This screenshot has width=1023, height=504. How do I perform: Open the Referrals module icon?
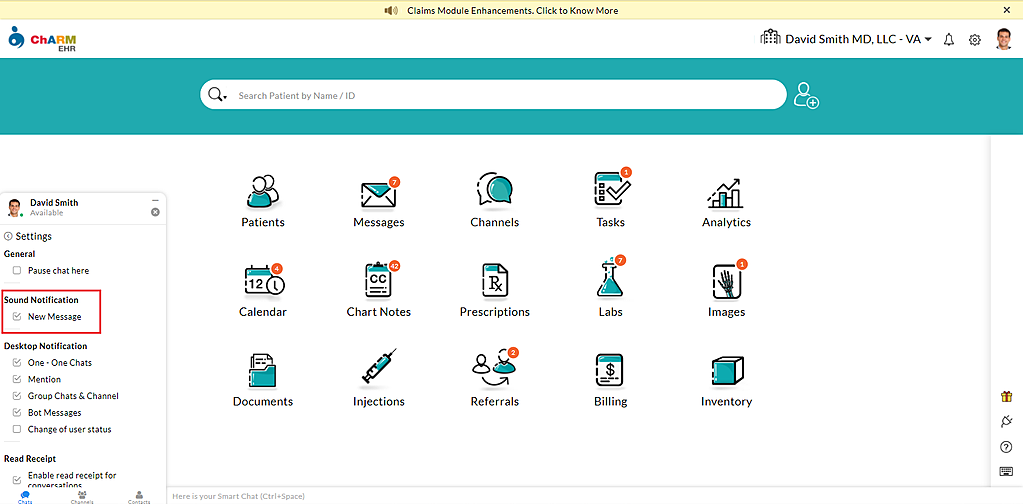pos(494,369)
